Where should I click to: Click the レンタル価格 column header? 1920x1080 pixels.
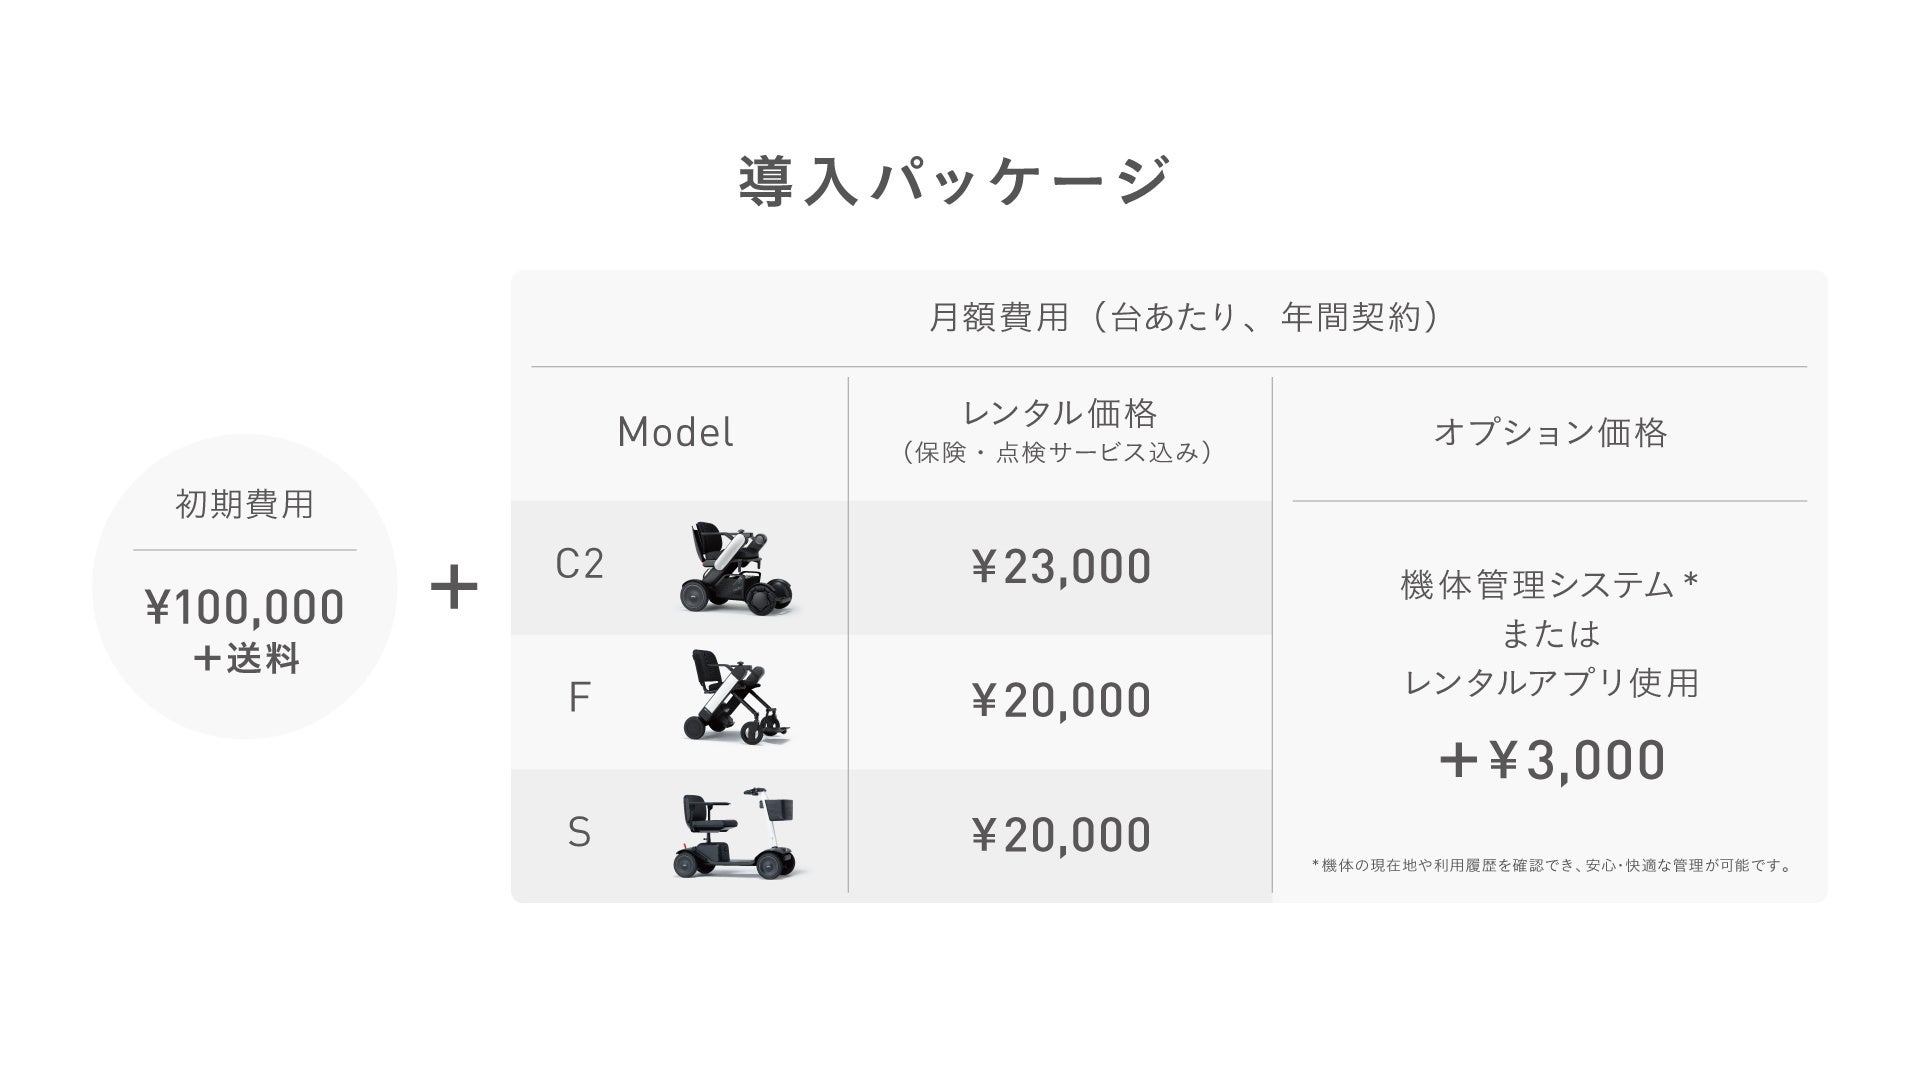[x=1059, y=413]
